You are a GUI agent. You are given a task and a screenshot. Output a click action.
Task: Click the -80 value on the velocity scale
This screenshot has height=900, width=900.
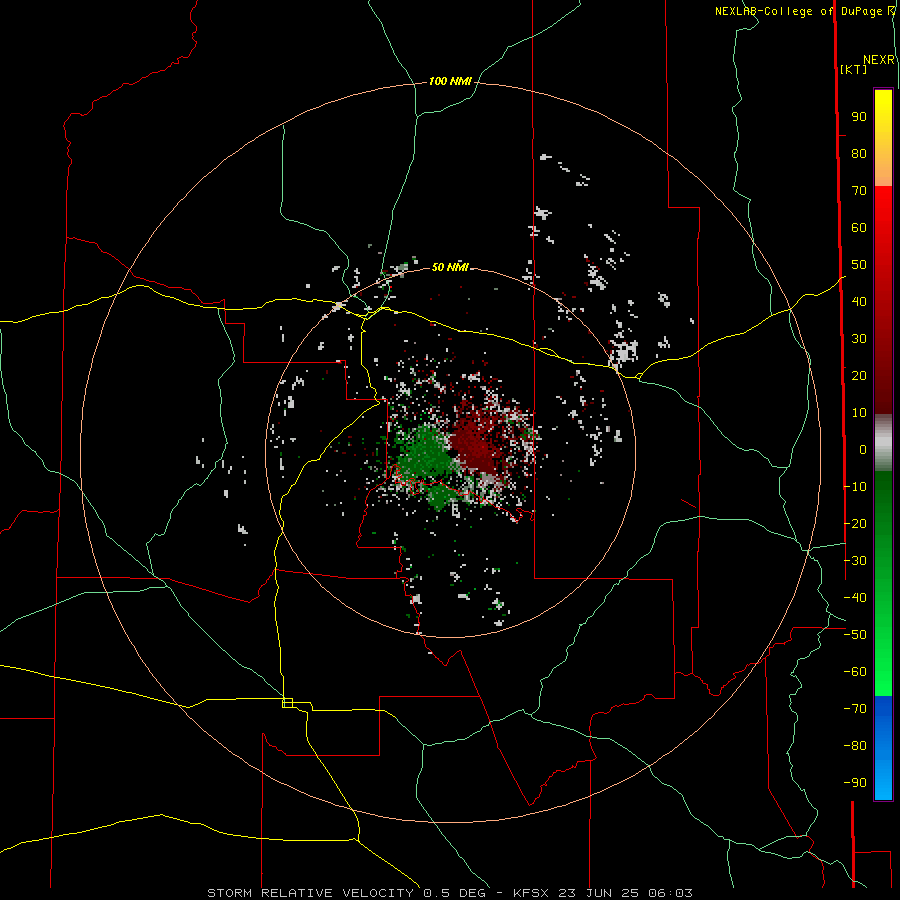click(x=855, y=746)
